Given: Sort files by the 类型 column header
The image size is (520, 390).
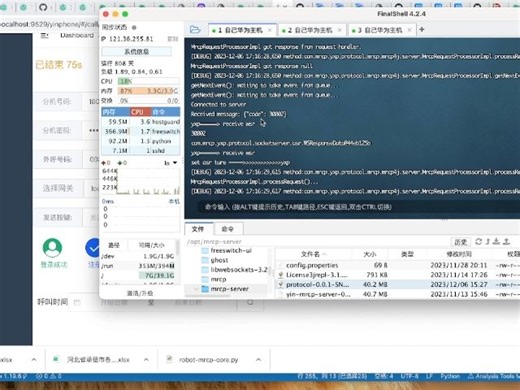Looking at the screenshot, I should click(x=407, y=254).
